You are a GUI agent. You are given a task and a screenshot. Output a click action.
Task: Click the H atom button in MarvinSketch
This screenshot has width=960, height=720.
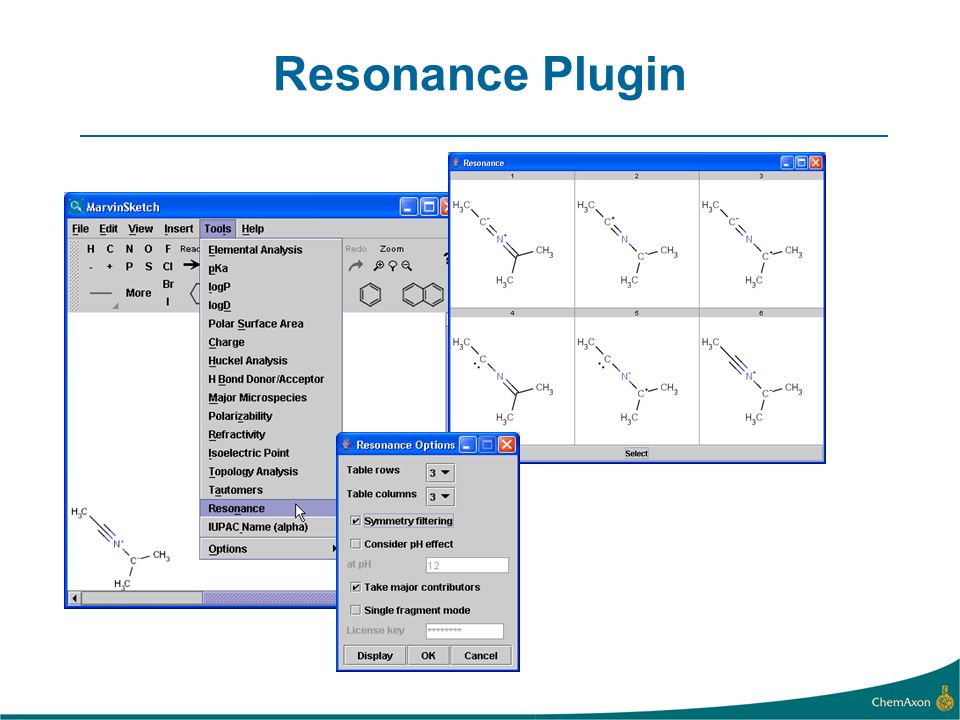(x=91, y=249)
